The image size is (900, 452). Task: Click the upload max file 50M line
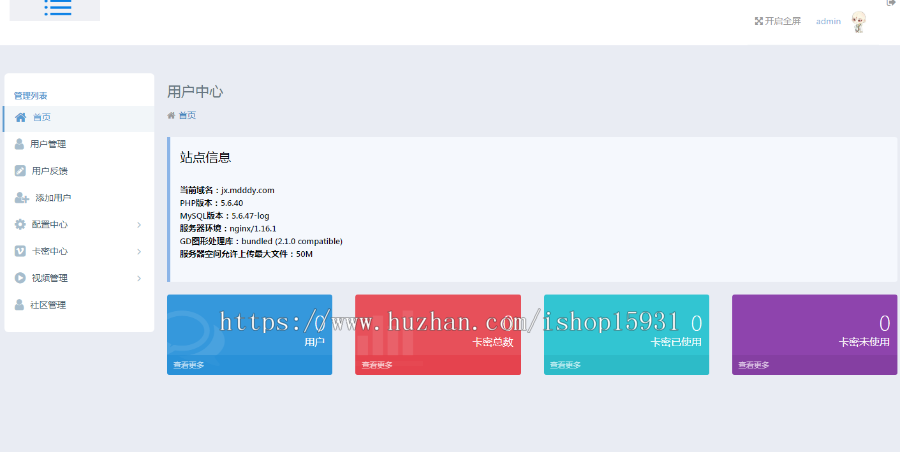(x=246, y=254)
